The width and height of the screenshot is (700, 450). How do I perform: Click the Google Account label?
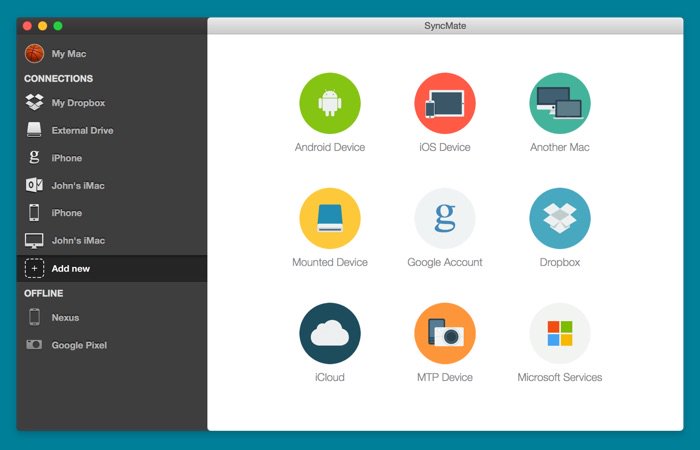point(445,262)
